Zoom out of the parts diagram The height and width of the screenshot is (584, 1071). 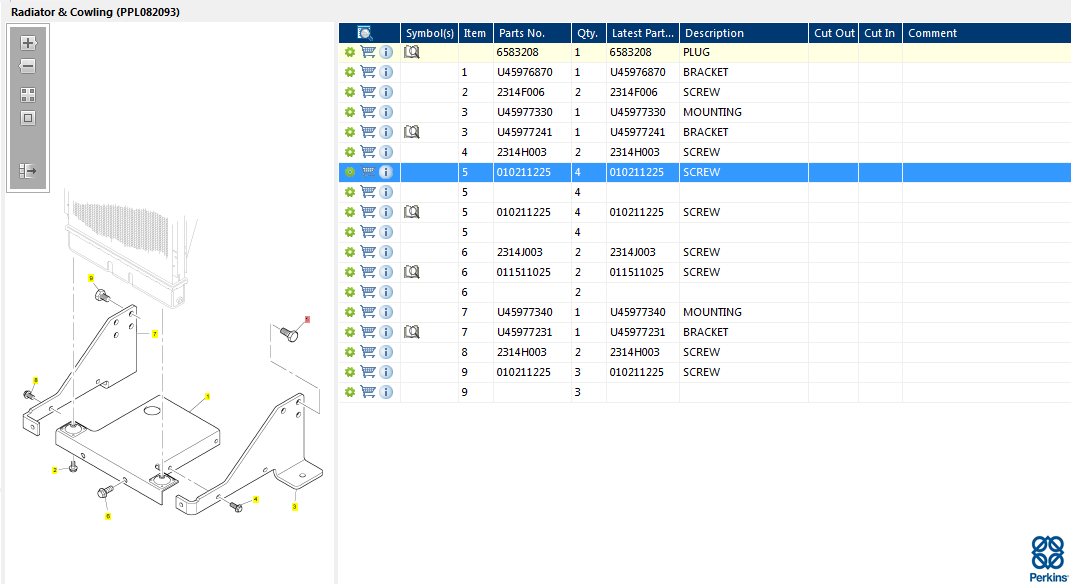coord(28,66)
